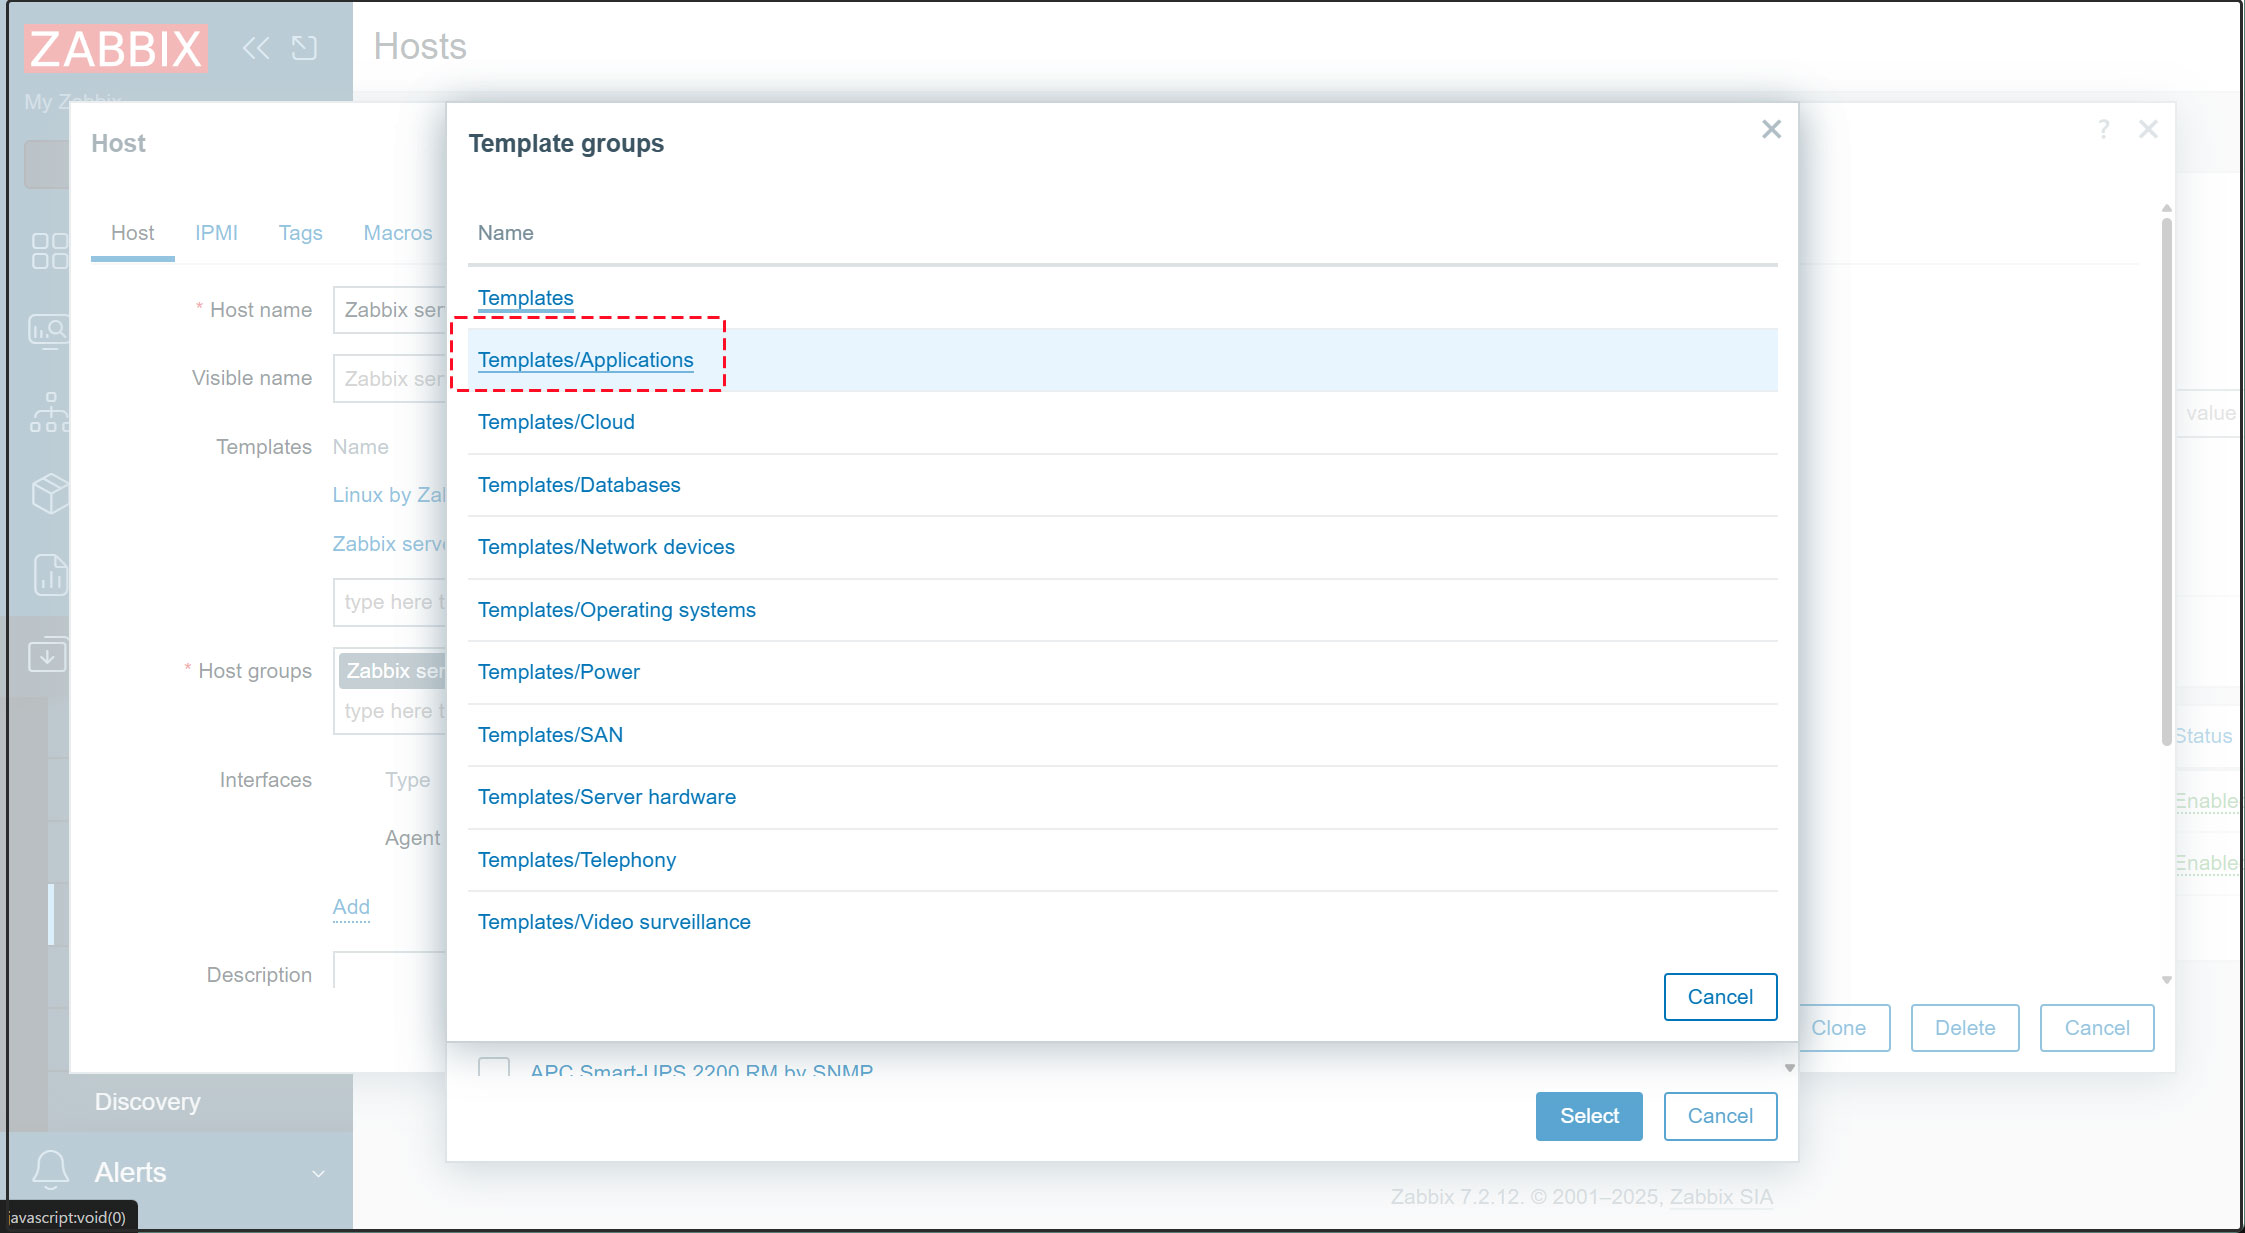Viewport: 2245px width, 1233px height.
Task: Open the Dashboards grid icon in sidebar
Action: pos(49,251)
